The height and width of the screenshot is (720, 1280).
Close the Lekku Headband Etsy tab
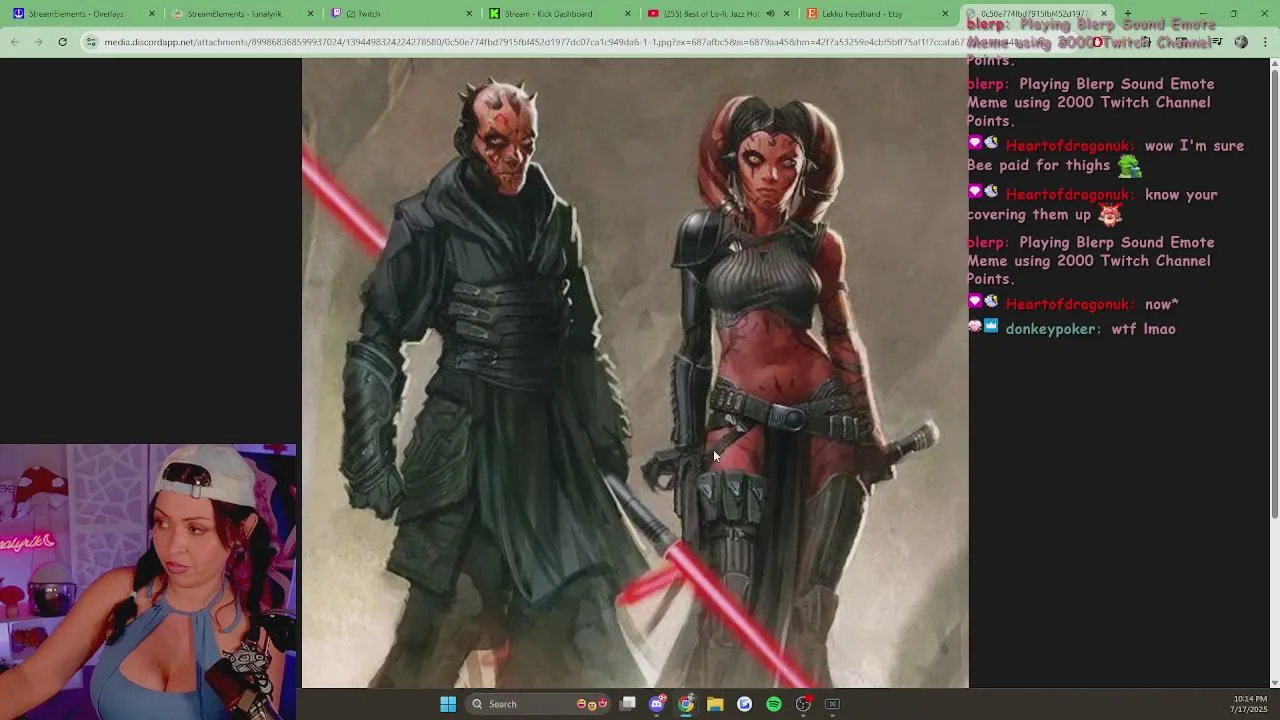coord(945,14)
